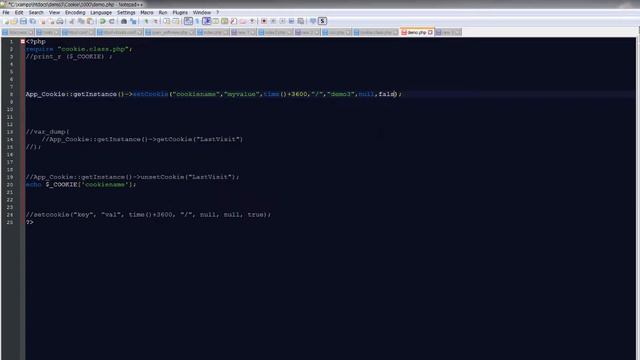Toggle indent guide toolbar button
The width and height of the screenshot is (640, 360).
click(206, 21)
